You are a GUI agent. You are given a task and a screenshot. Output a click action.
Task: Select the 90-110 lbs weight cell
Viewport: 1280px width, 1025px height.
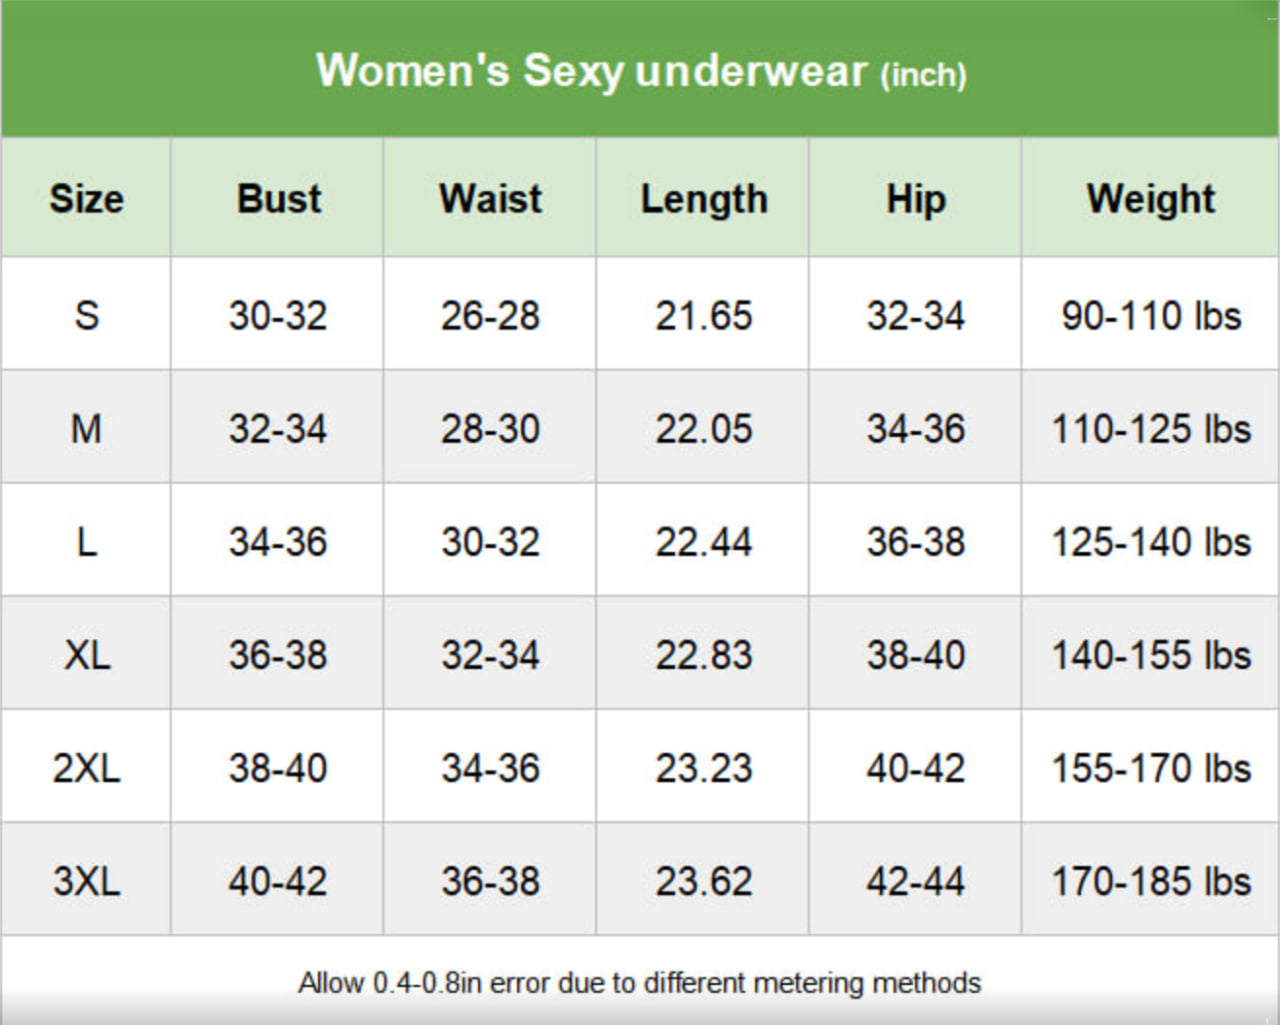1150,315
